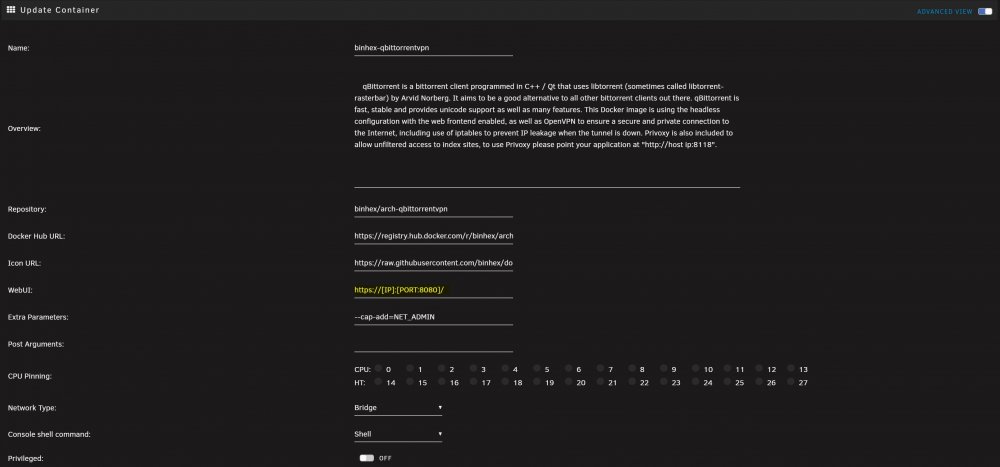Check hyperthread core 14 checkbox

[378, 382]
